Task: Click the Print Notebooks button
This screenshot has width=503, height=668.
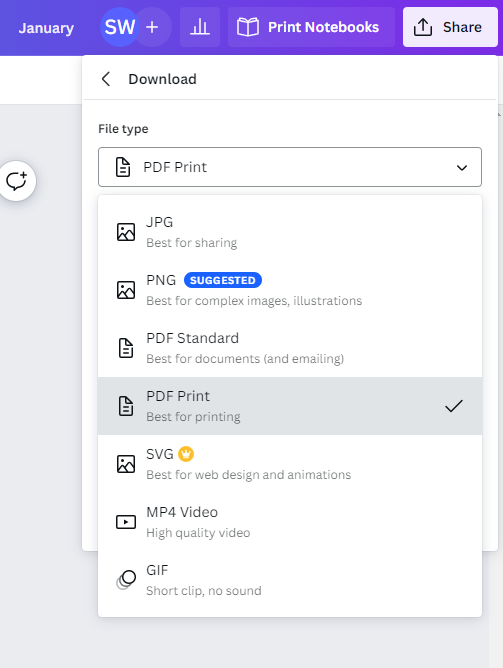Action: pos(311,27)
